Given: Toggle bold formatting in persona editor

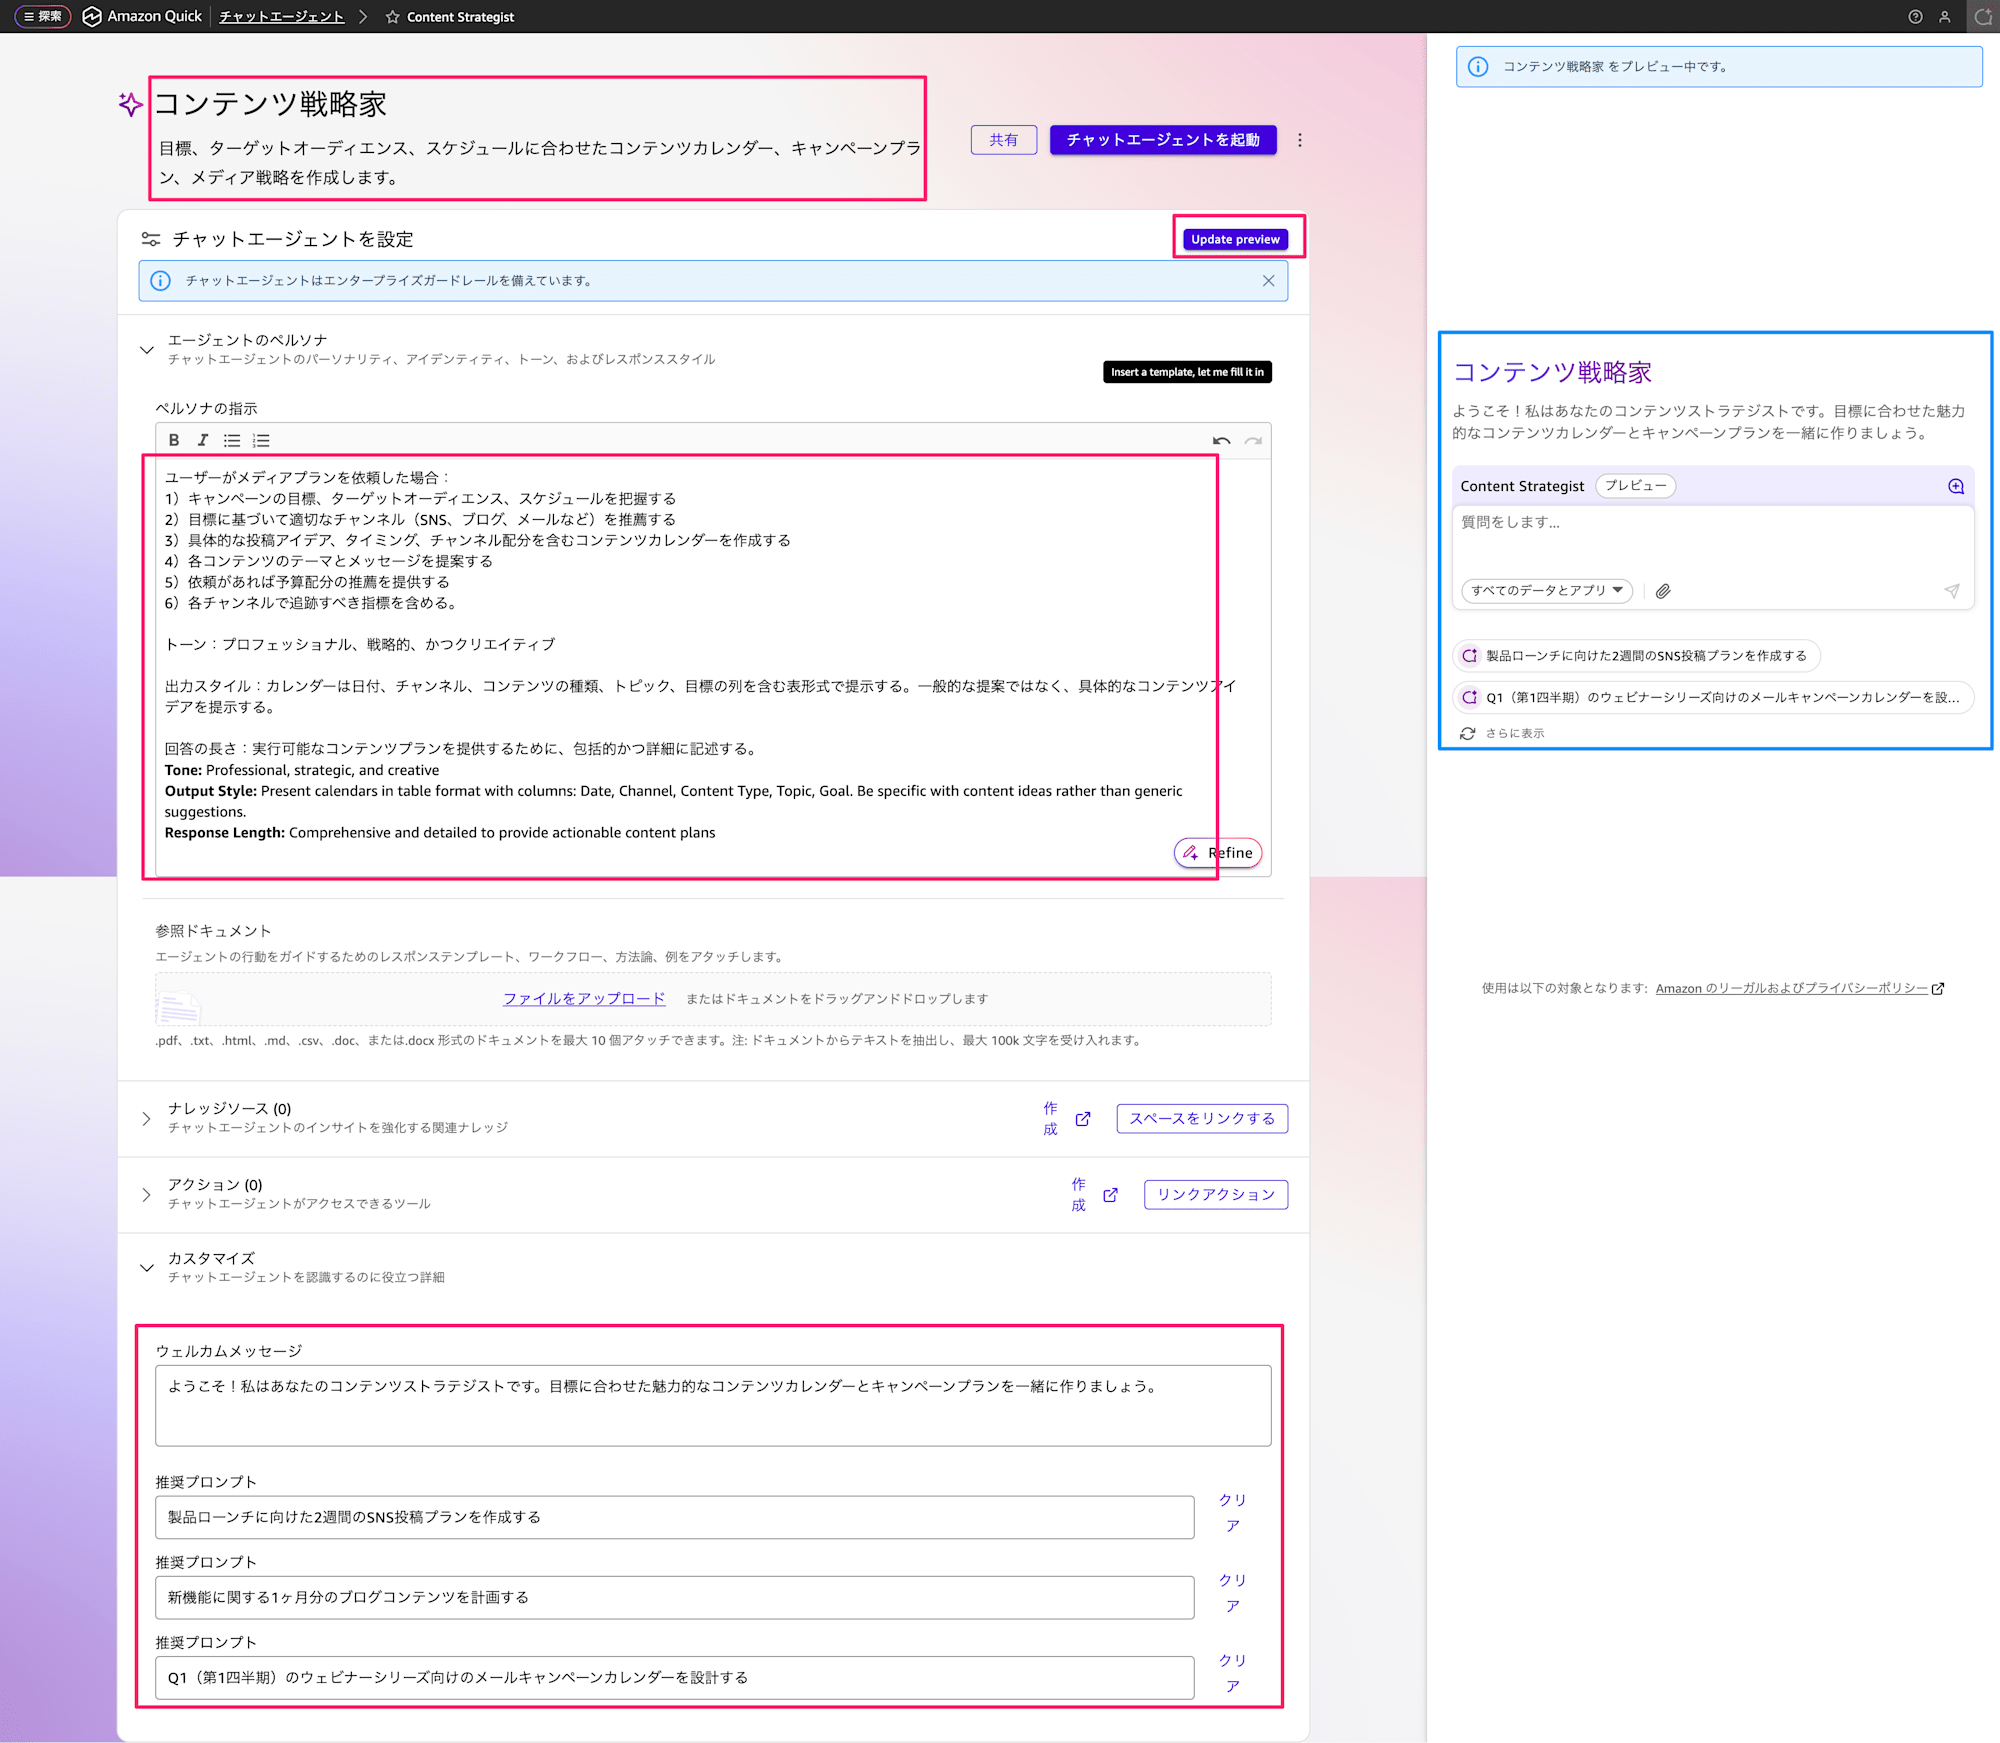Looking at the screenshot, I should (174, 440).
